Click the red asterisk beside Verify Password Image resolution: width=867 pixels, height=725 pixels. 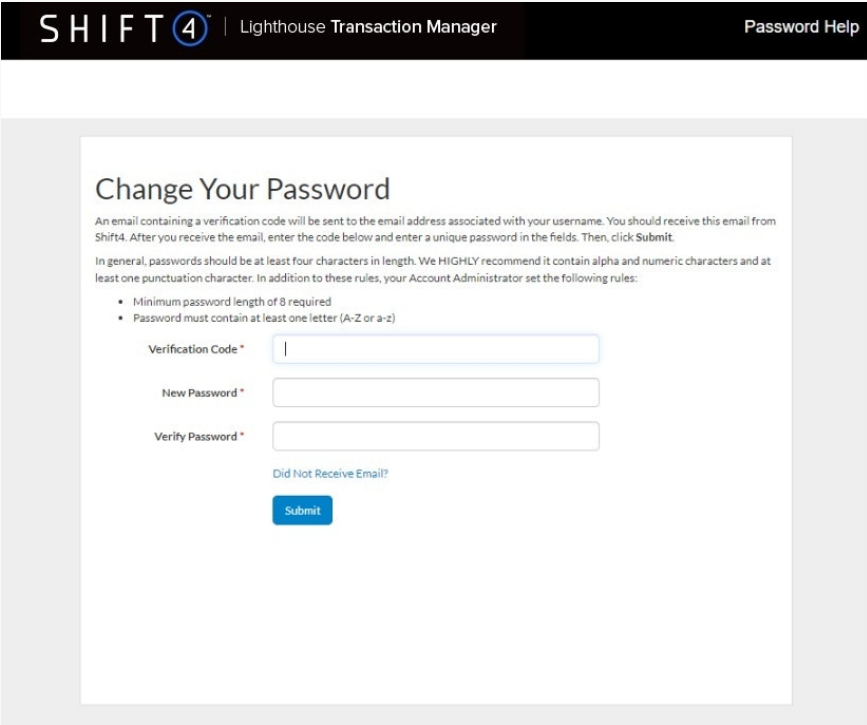[242, 435]
